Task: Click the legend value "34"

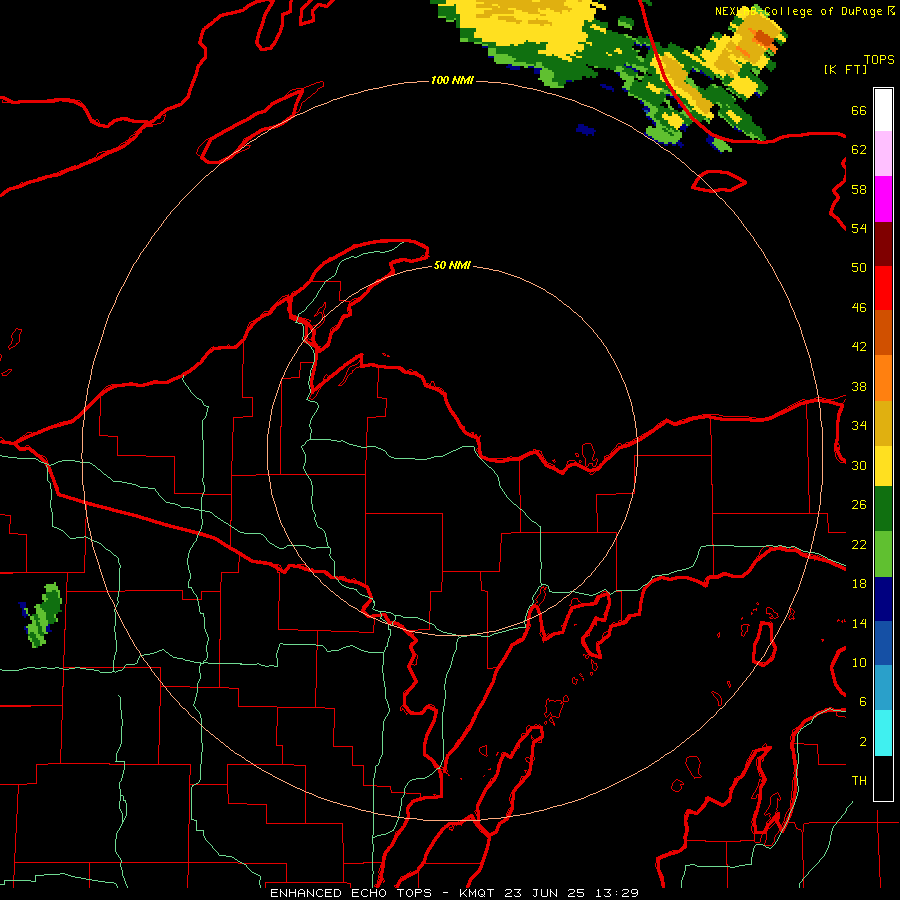Action: click(859, 426)
